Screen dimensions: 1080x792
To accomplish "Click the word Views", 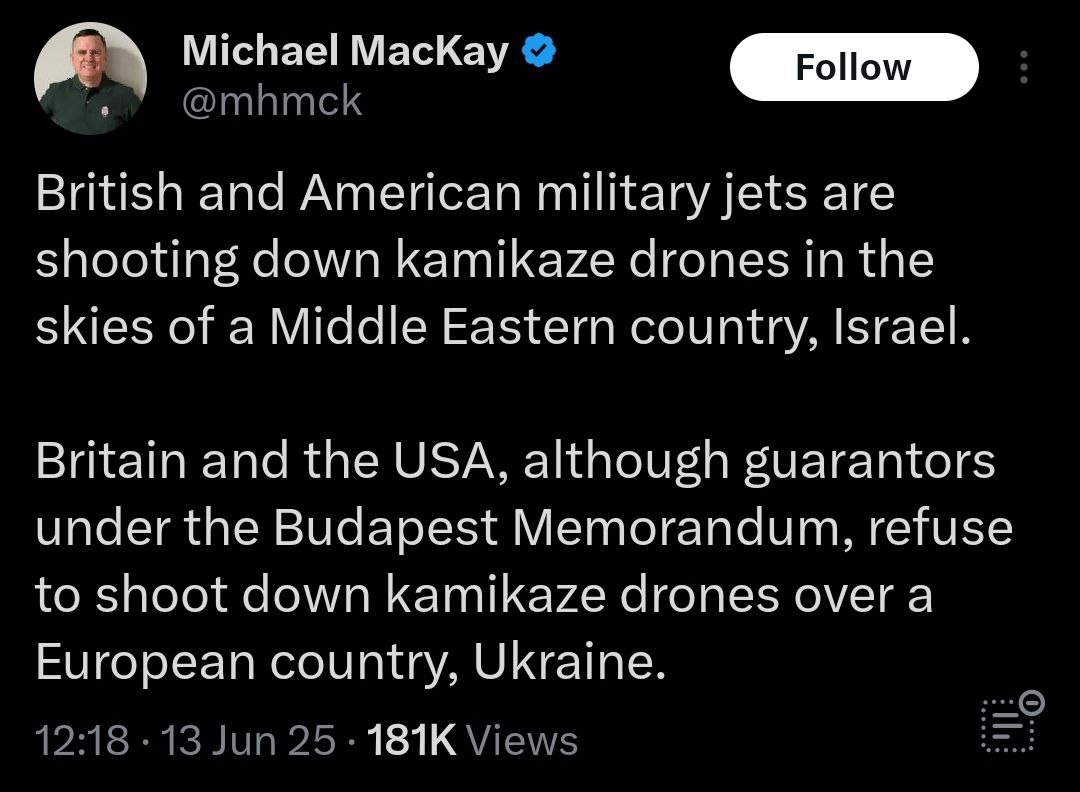I will (522, 741).
